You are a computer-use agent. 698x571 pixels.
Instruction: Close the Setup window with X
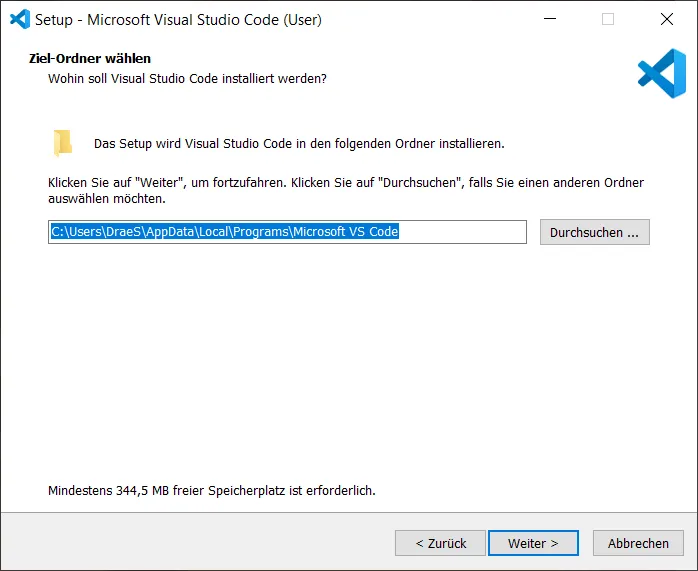click(666, 19)
